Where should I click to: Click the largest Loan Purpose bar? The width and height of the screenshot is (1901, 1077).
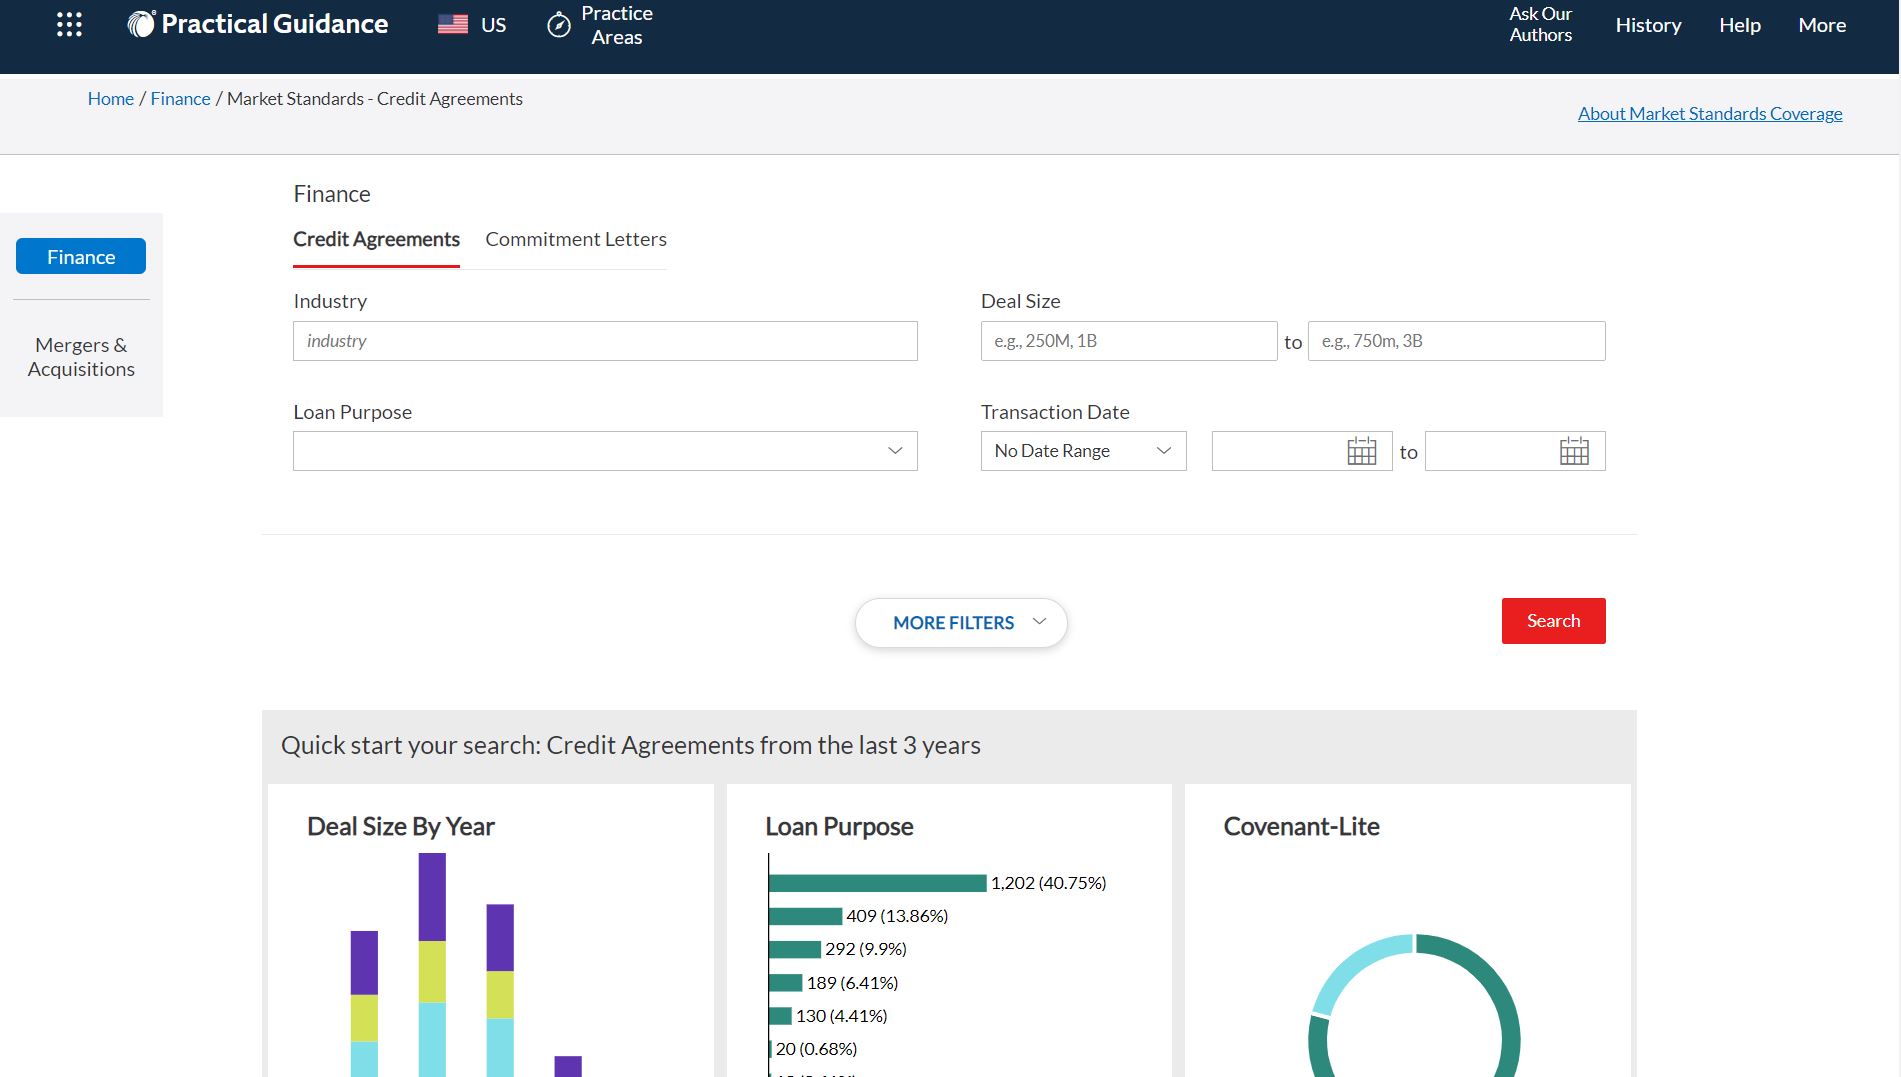coord(877,883)
